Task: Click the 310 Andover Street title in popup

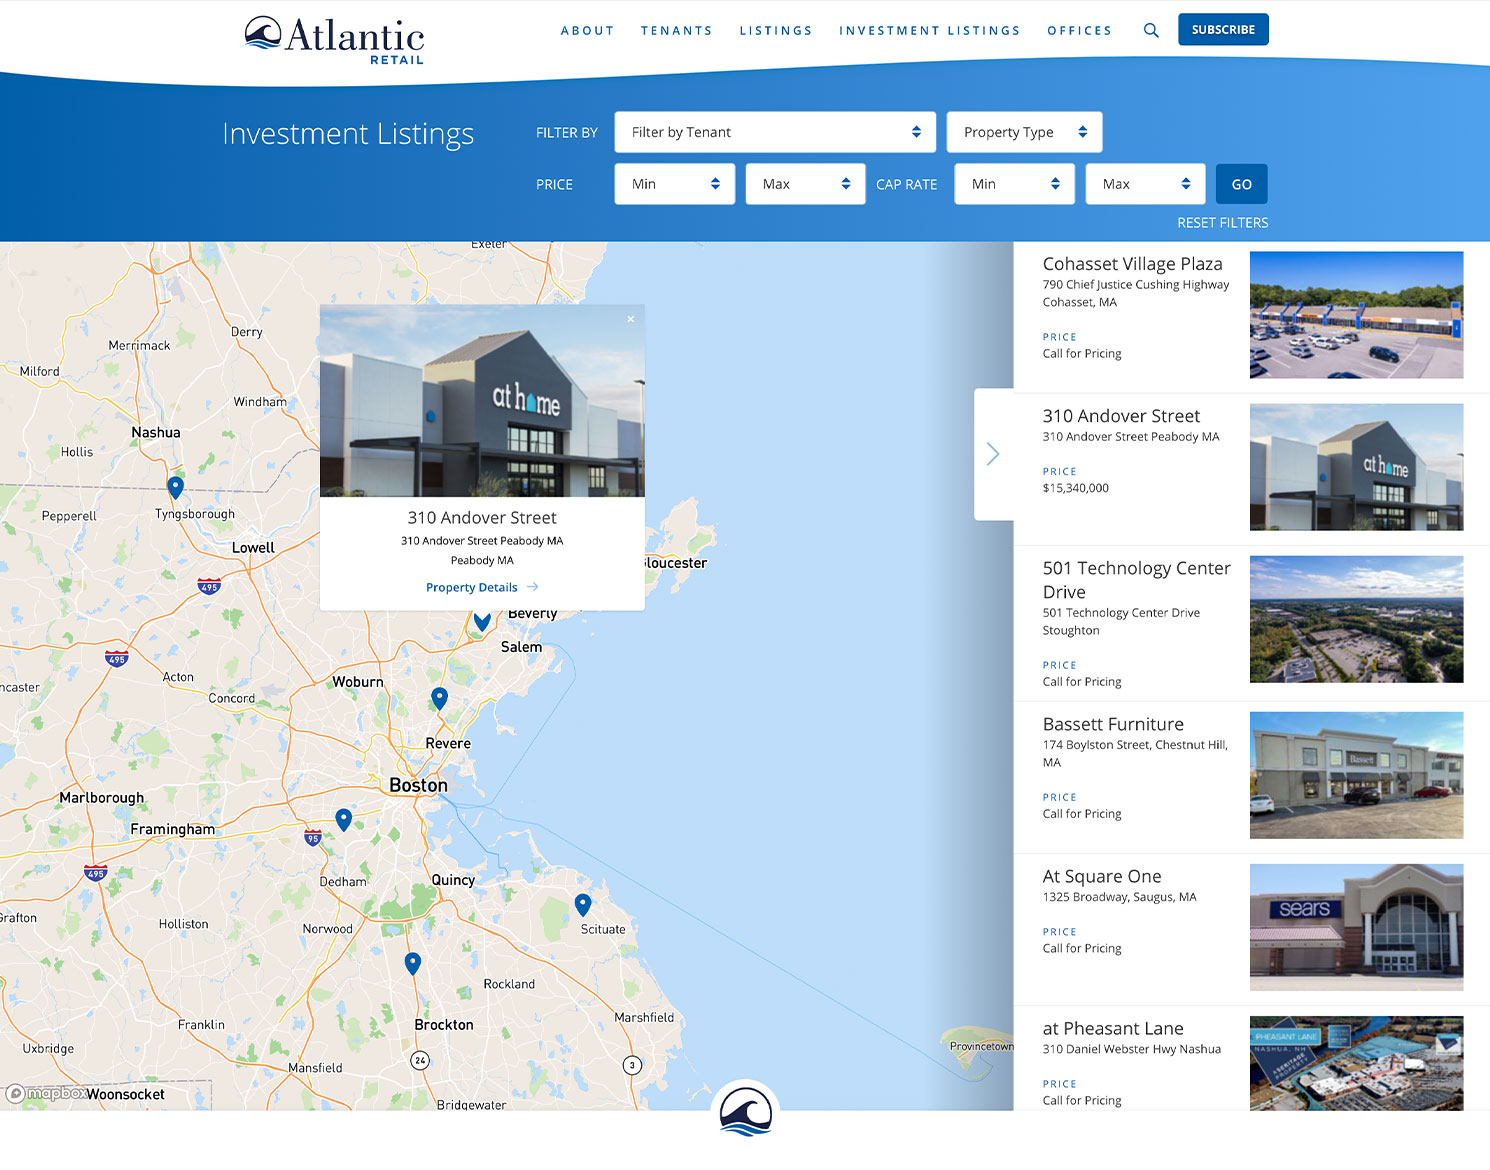Action: point(482,518)
